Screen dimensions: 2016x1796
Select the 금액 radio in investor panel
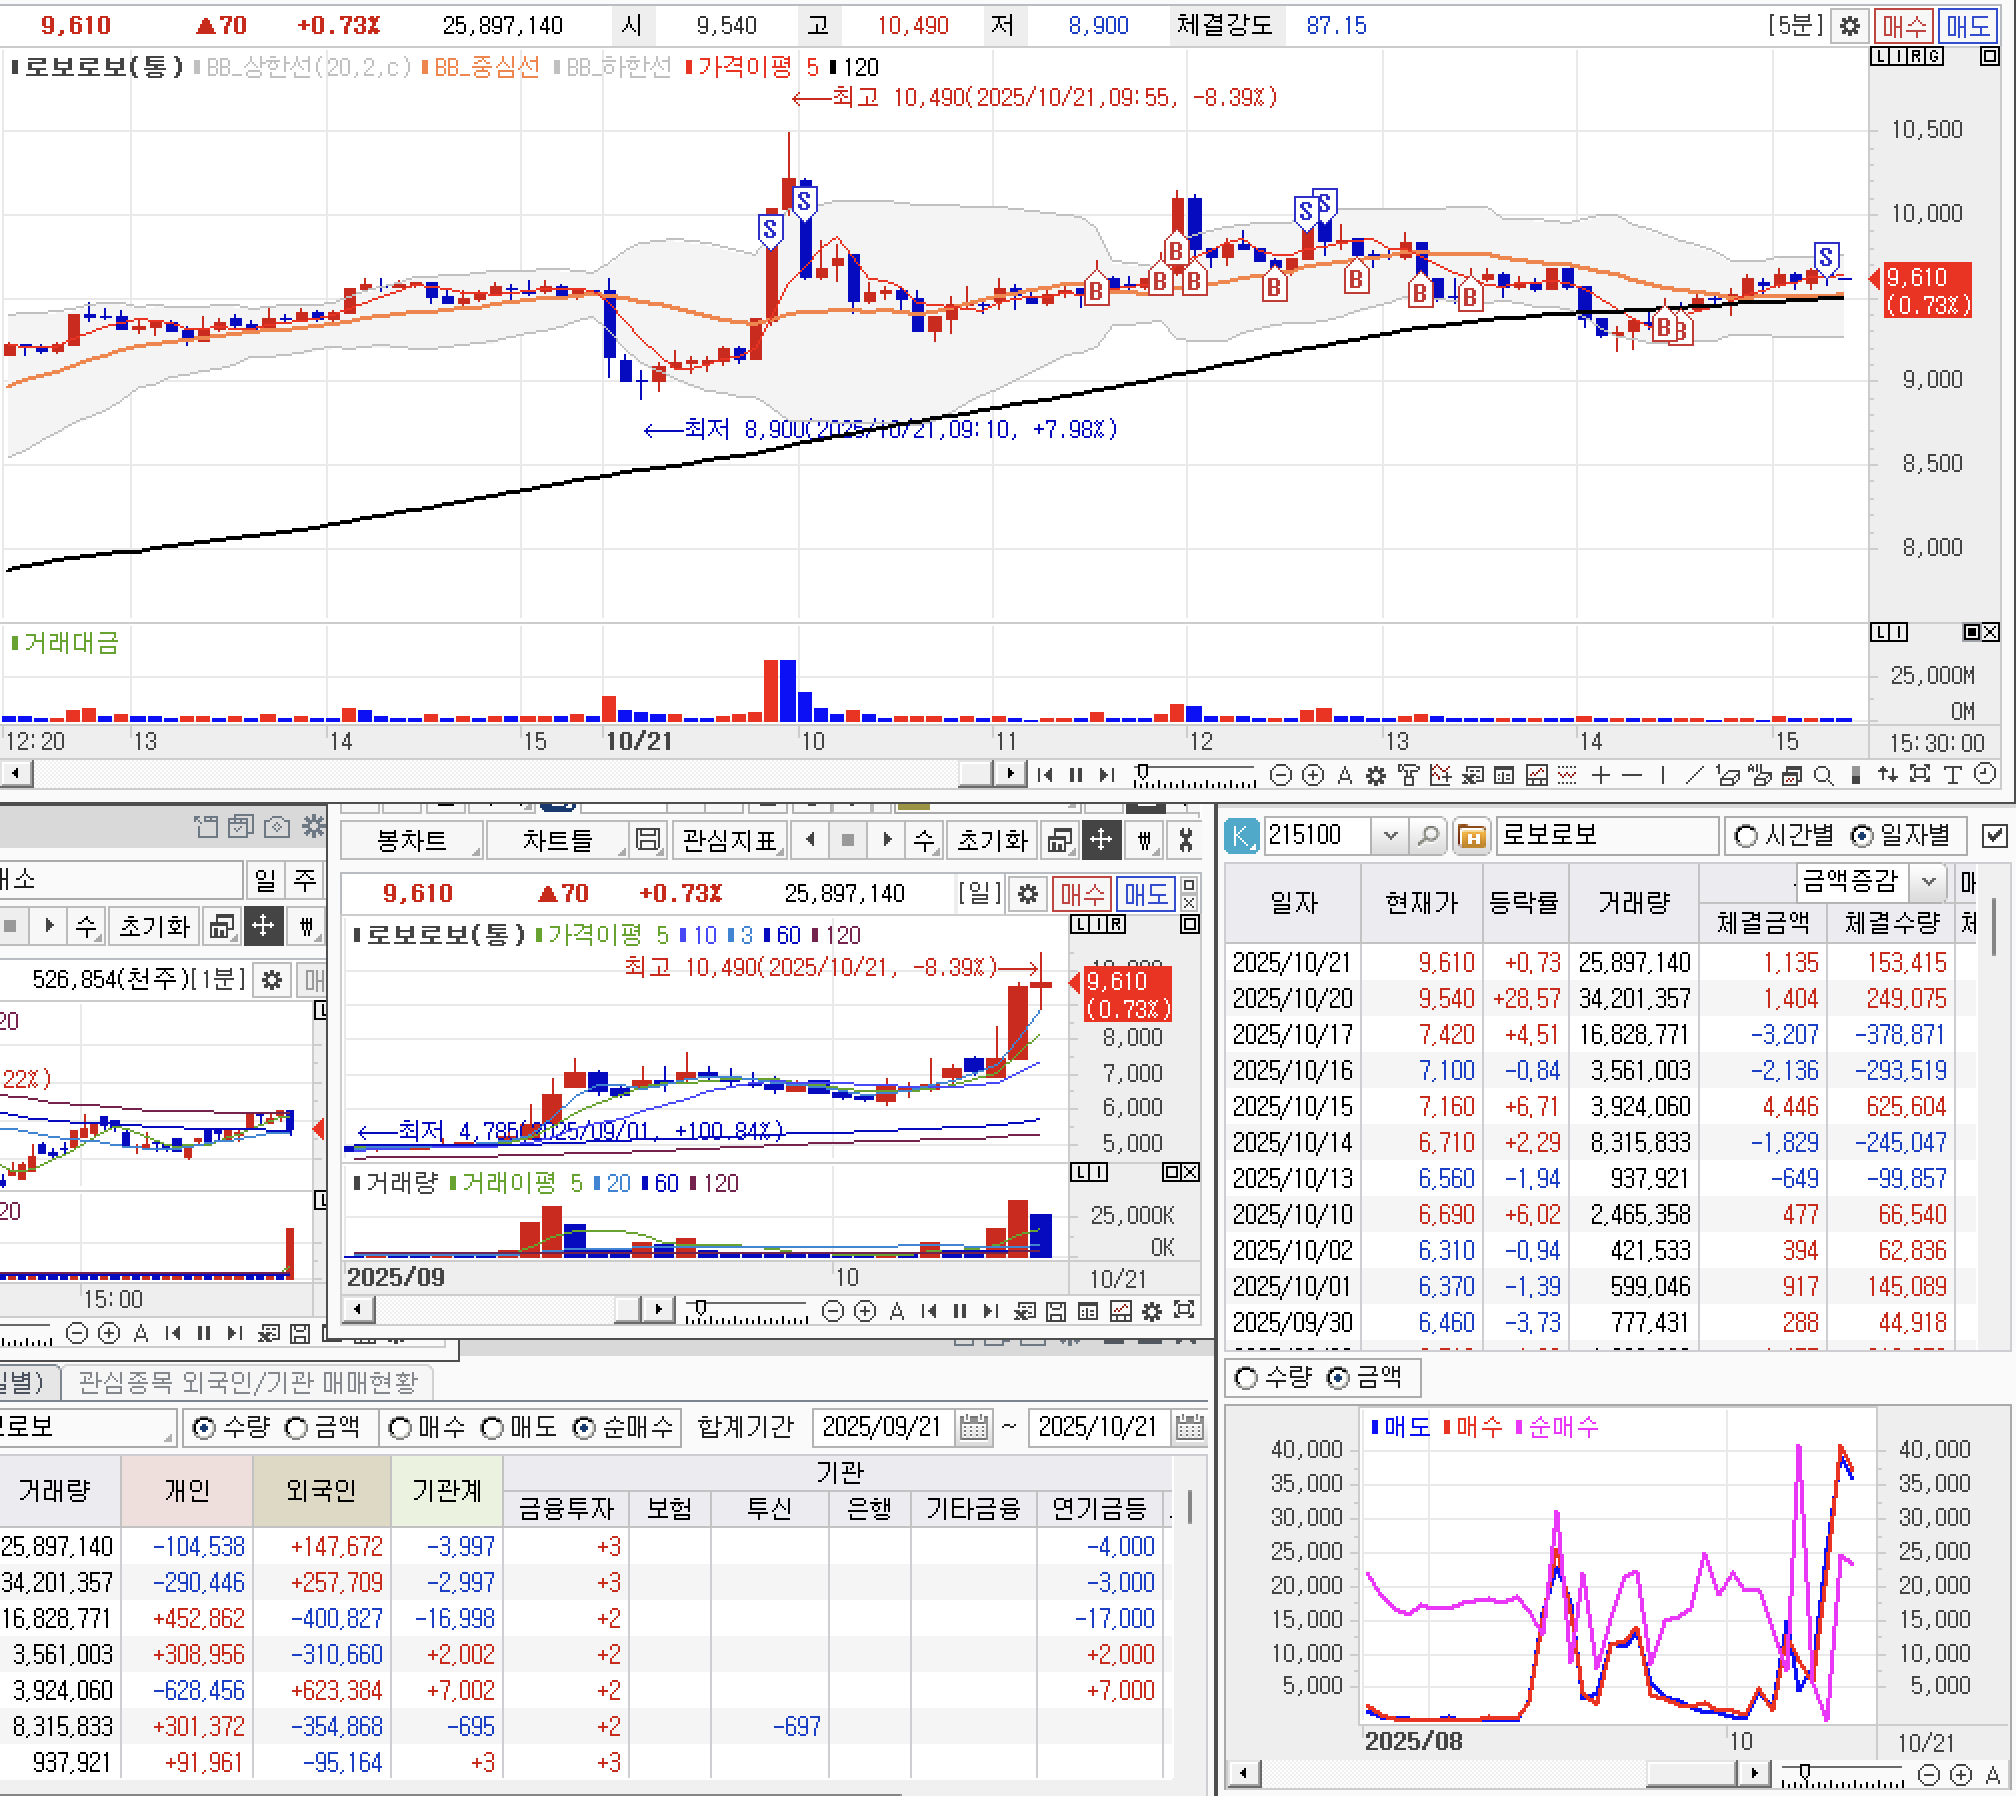click(297, 1428)
